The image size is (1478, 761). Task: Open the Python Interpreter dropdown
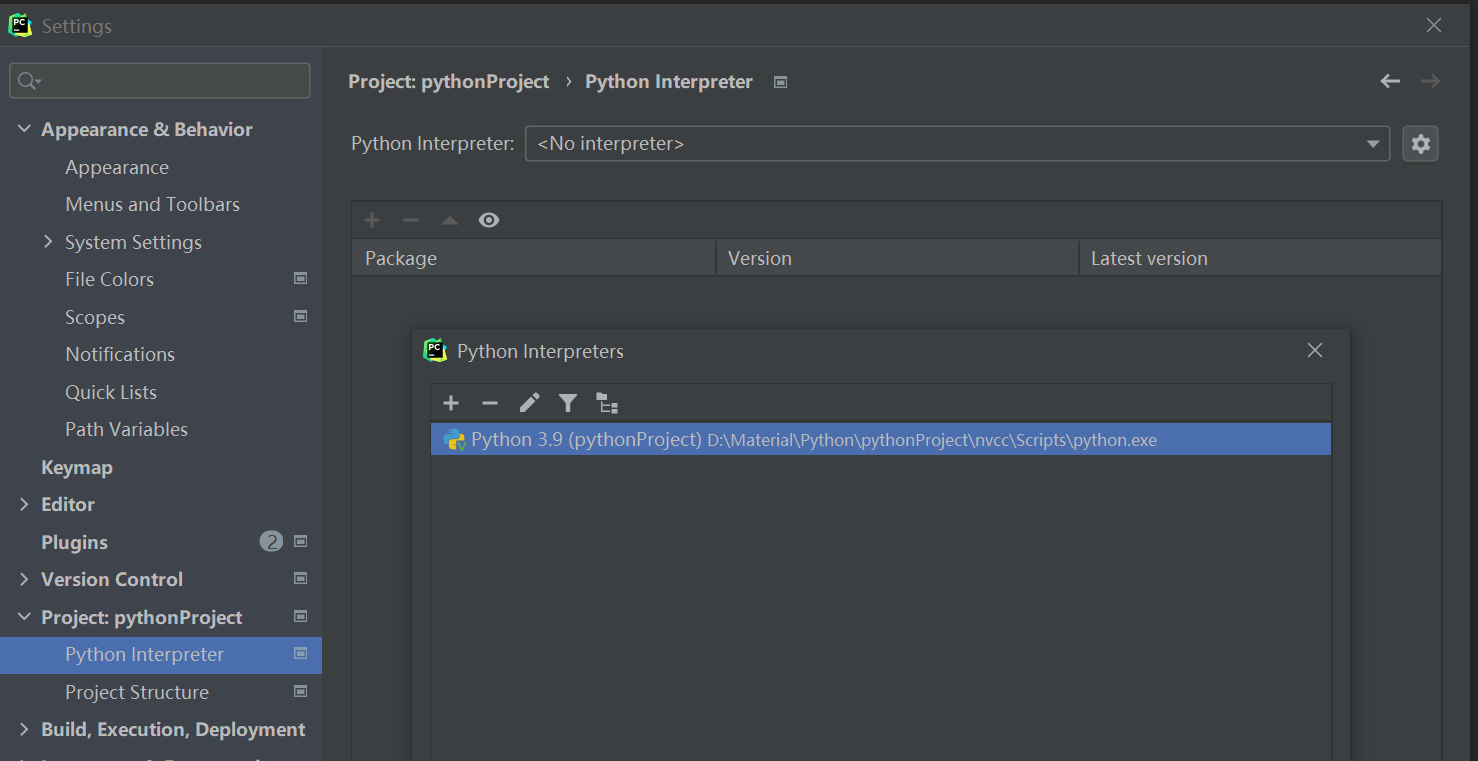[x=957, y=144]
